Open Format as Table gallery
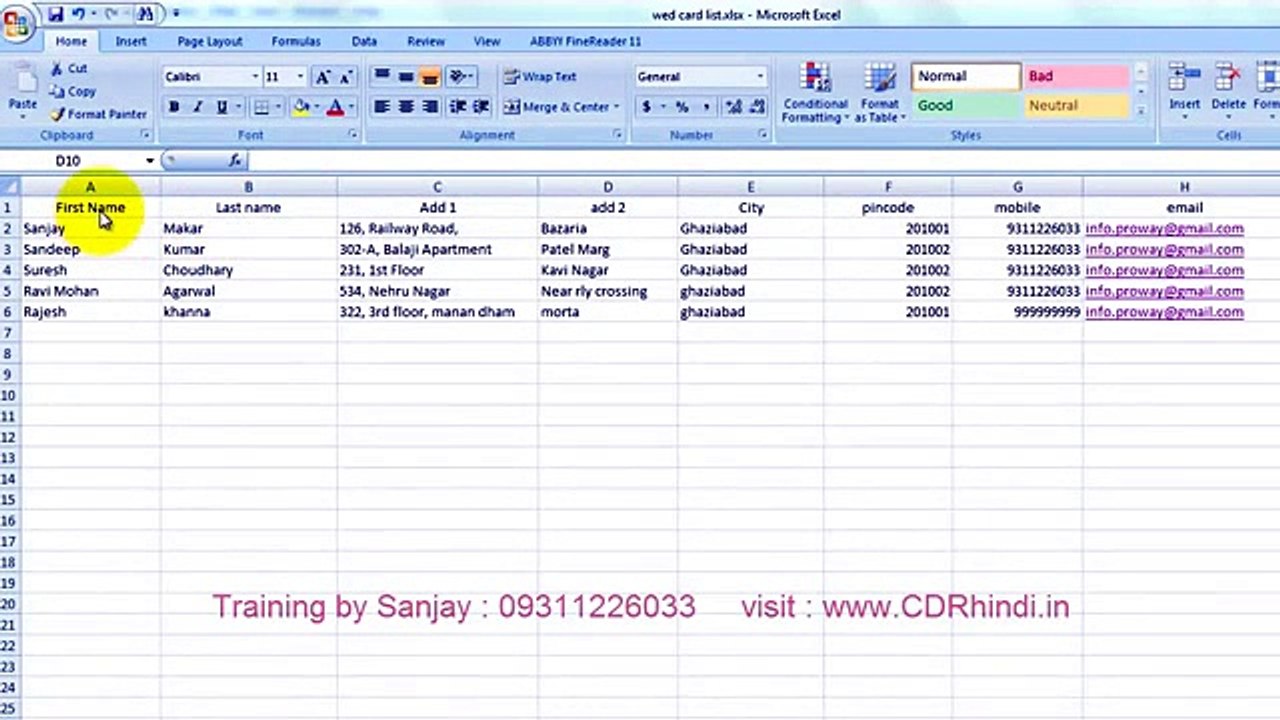 [880, 92]
